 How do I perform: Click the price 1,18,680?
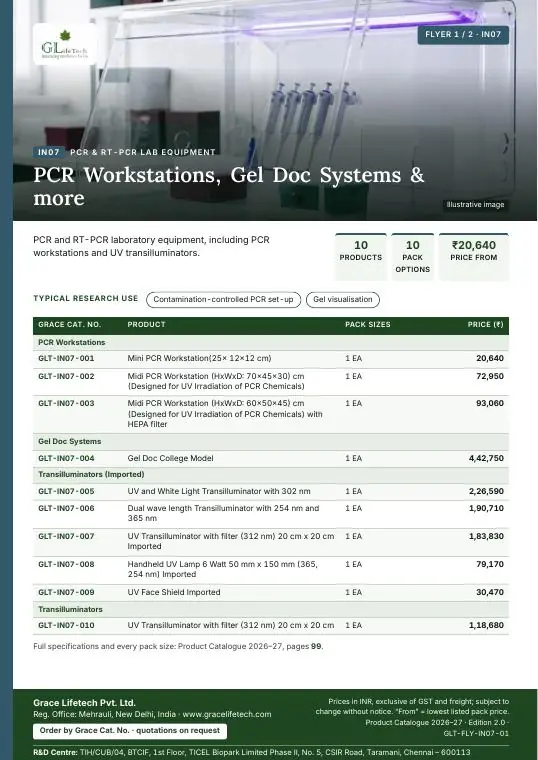click(x=486, y=626)
